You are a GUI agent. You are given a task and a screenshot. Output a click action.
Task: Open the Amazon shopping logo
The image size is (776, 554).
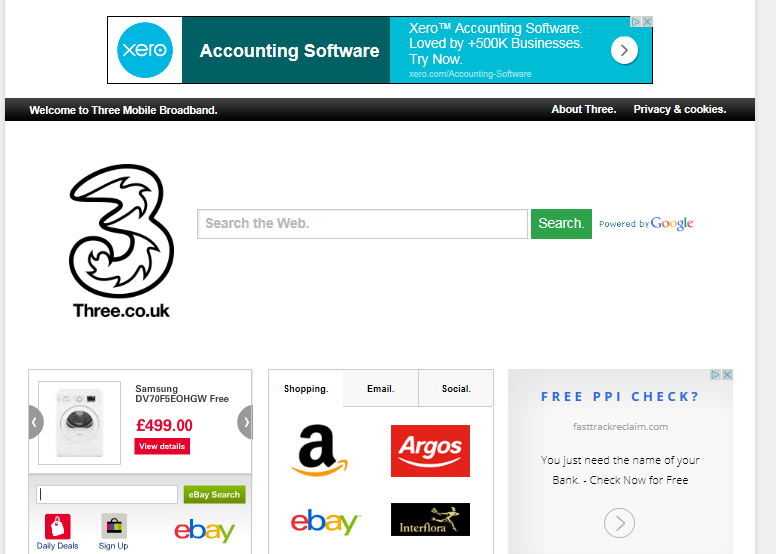point(319,451)
